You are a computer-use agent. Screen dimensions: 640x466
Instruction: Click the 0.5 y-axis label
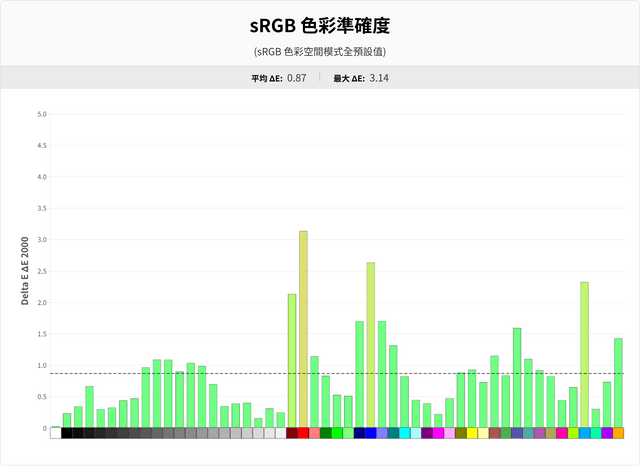tap(42, 397)
